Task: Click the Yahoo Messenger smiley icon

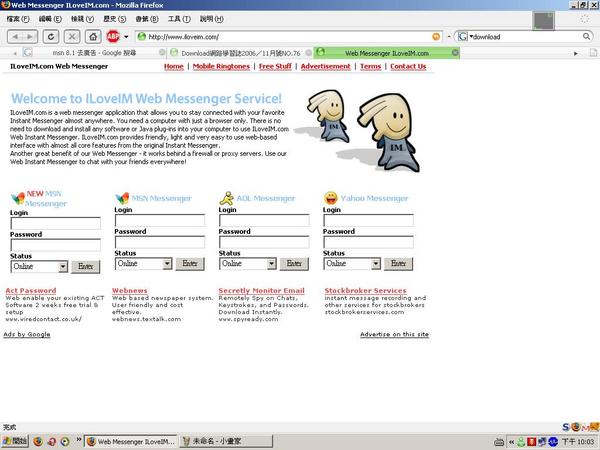Action: click(x=331, y=198)
